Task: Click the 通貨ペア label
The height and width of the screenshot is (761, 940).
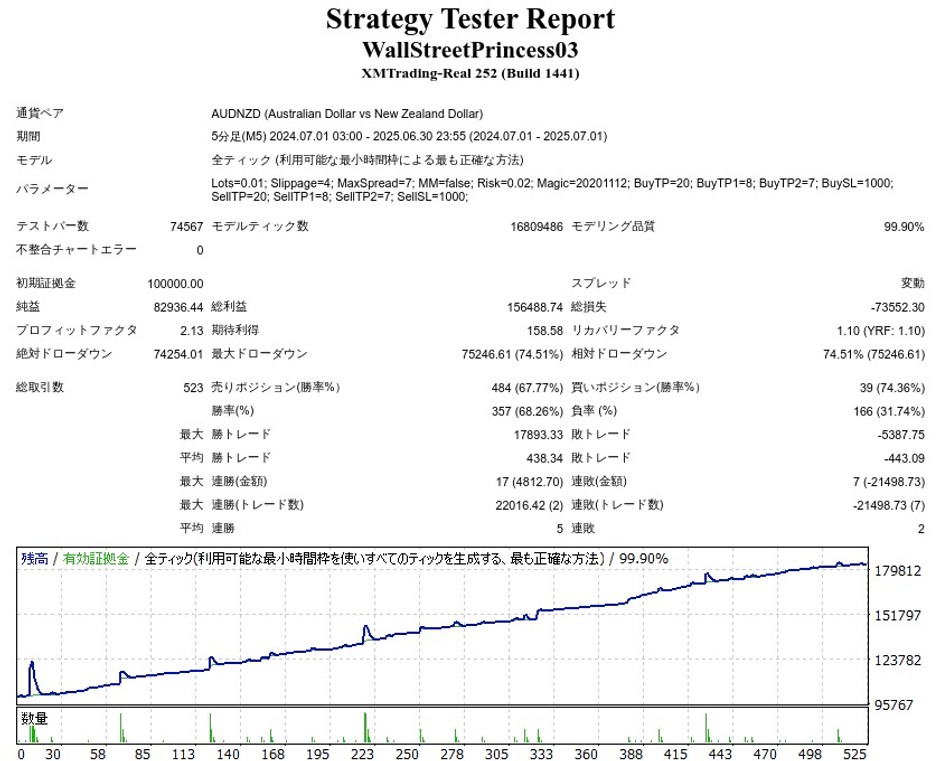Action: tap(40, 113)
